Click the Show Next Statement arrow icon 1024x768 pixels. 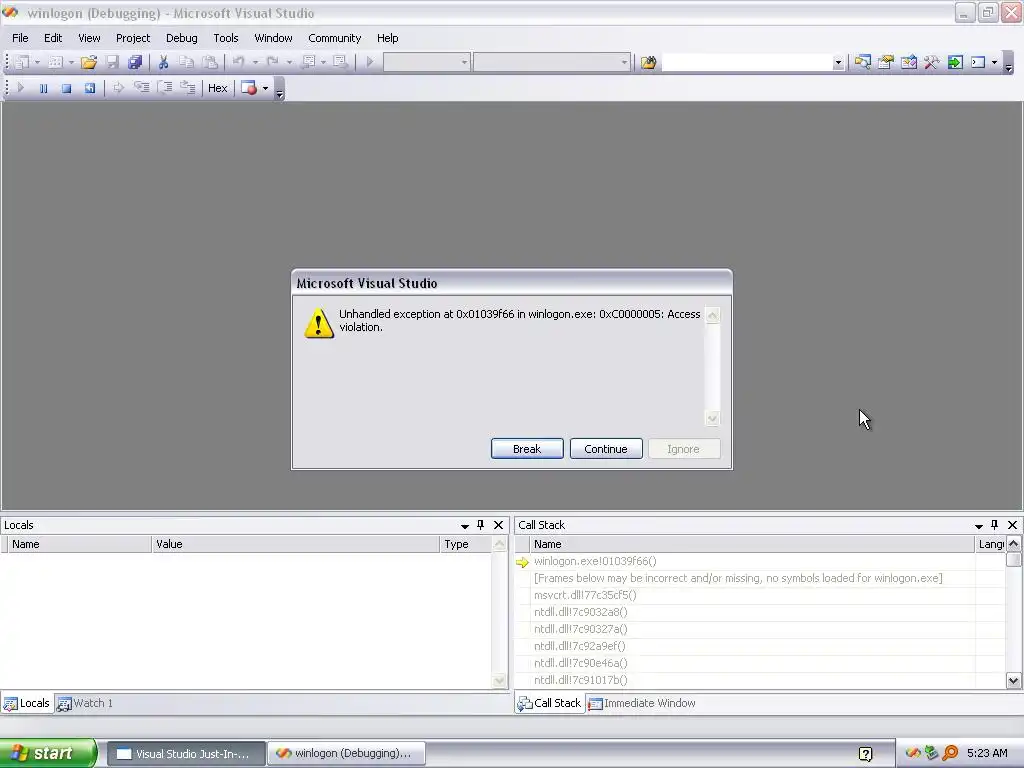click(x=118, y=88)
